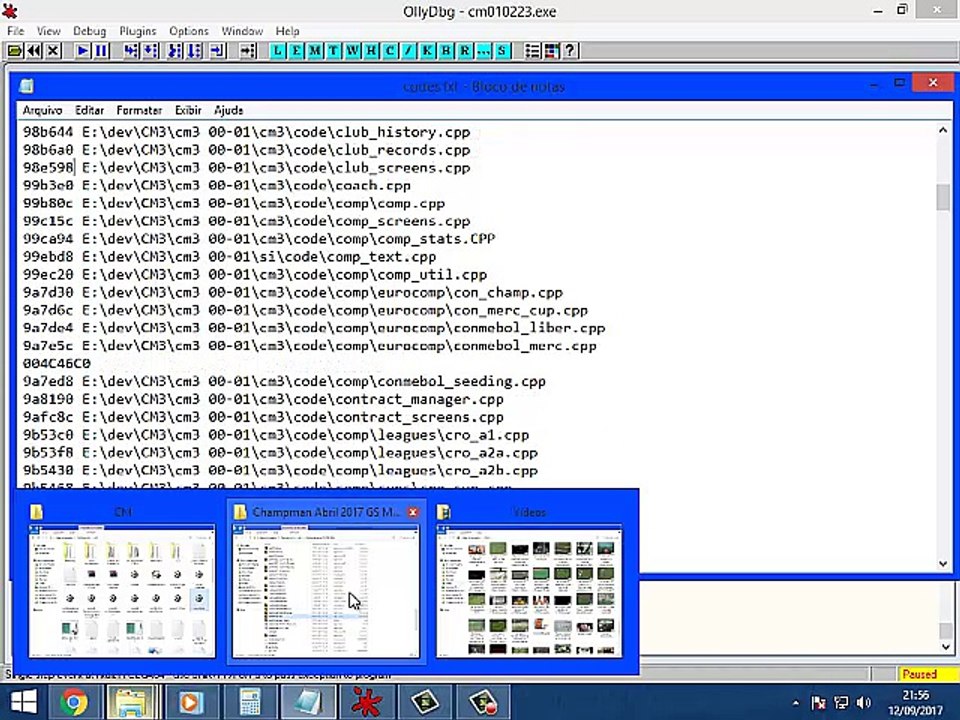Click the line with coach.cpp
Viewport: 960px width, 720px height.
coord(217,186)
